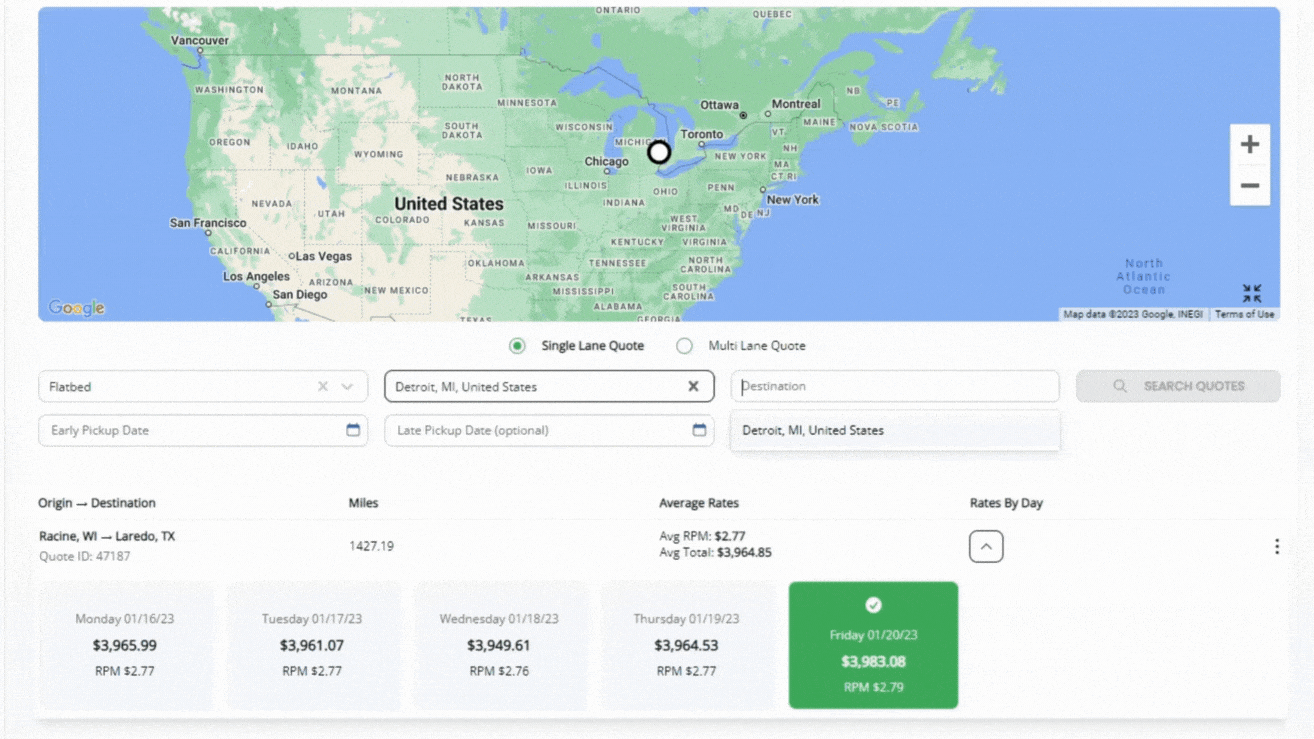
Task: Click the Search Quotes button
Action: click(1177, 386)
